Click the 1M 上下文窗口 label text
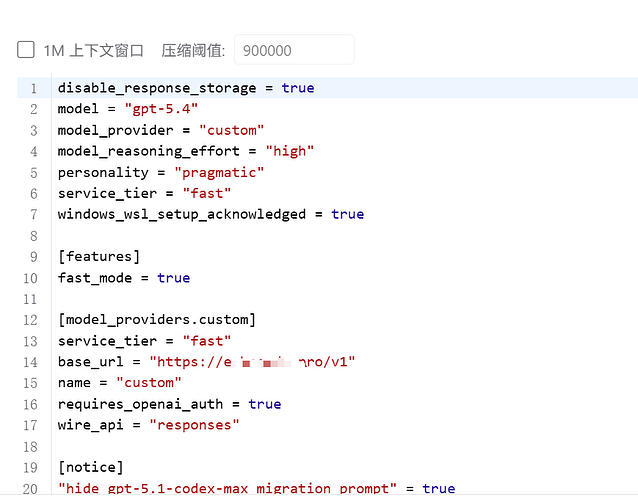This screenshot has width=638, height=499. coord(94,50)
